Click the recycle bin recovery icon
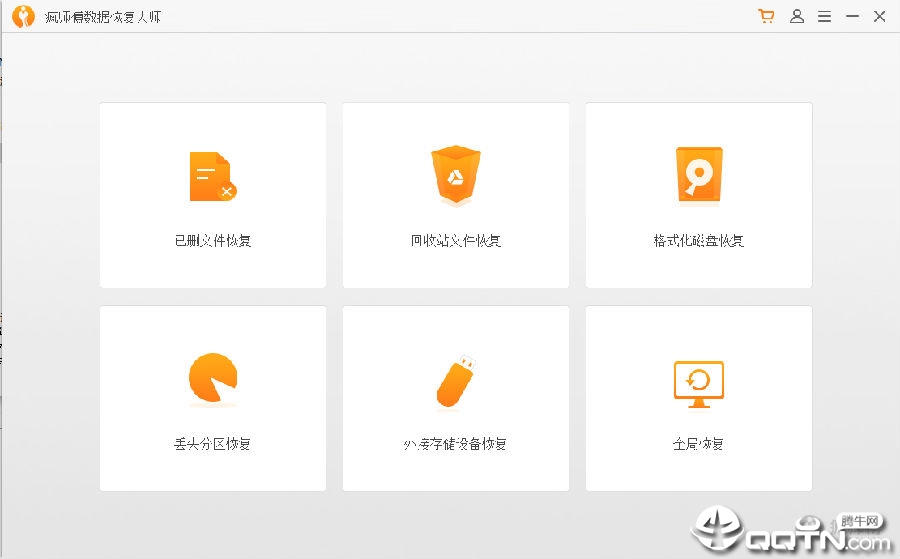 pos(456,175)
